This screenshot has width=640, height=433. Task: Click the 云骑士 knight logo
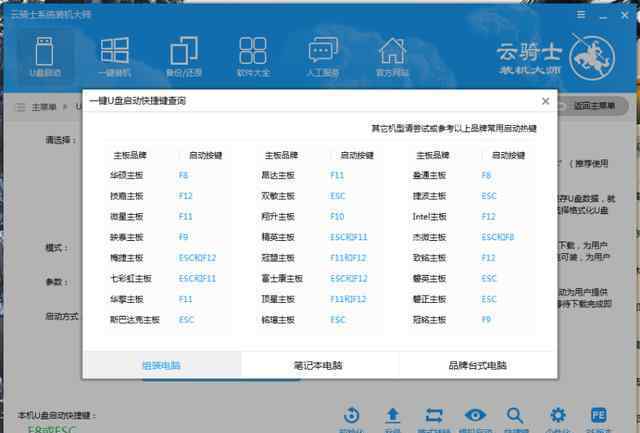point(591,58)
